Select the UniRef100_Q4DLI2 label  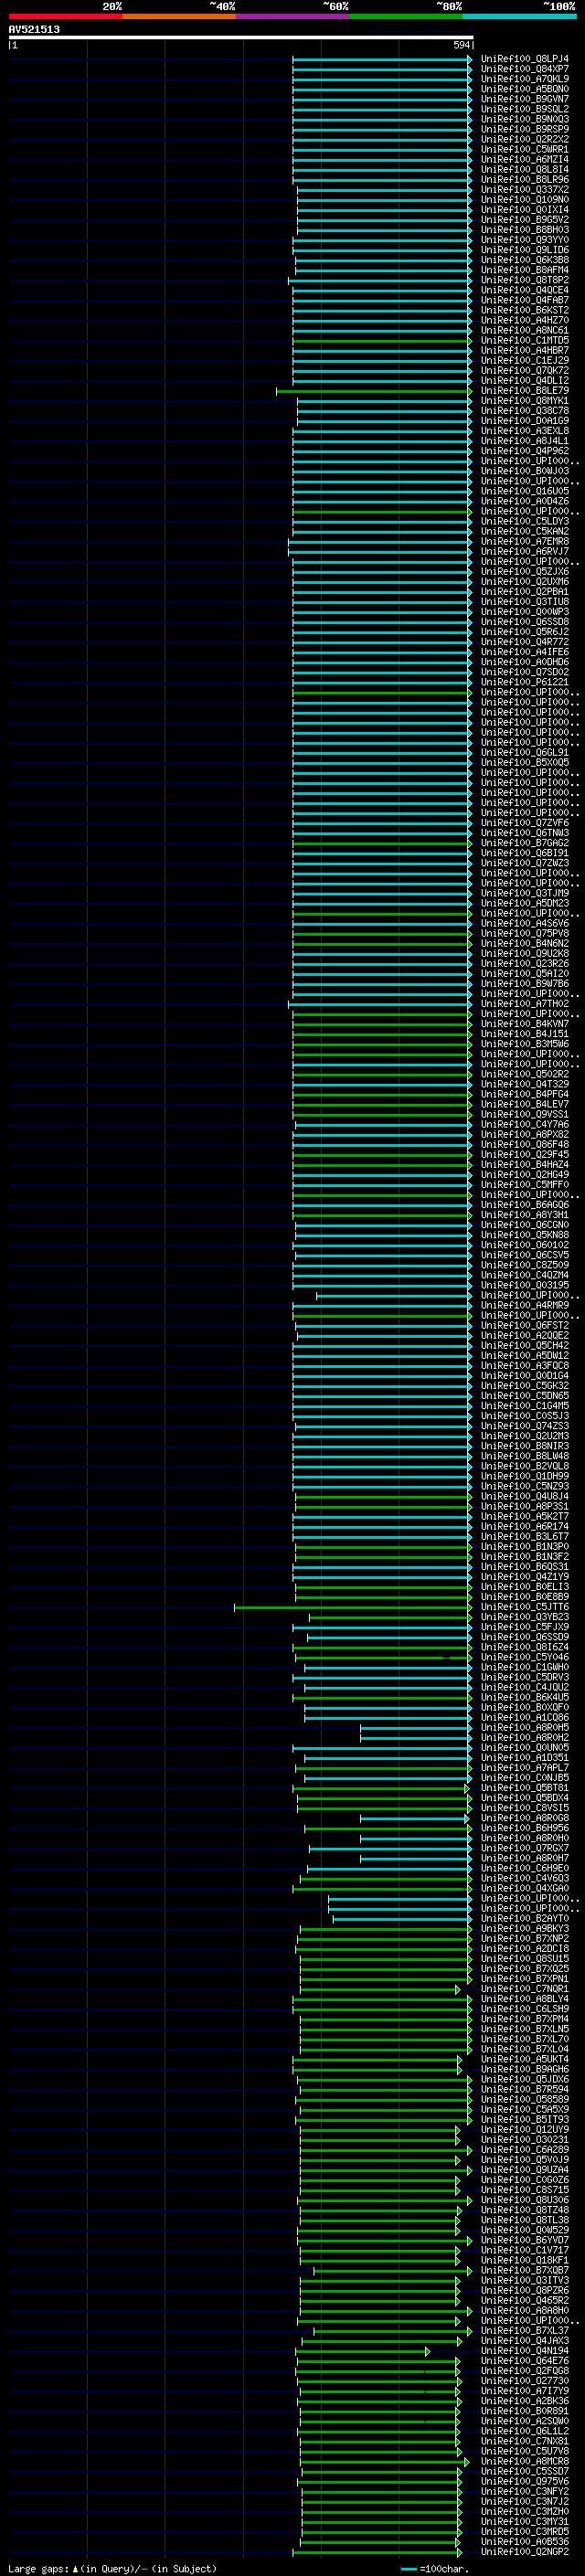click(x=525, y=380)
